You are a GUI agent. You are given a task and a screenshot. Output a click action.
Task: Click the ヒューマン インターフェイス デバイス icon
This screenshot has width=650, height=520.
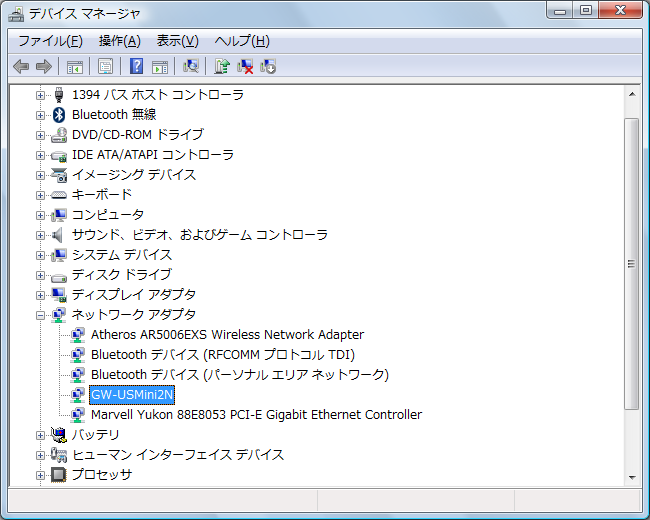(x=59, y=455)
